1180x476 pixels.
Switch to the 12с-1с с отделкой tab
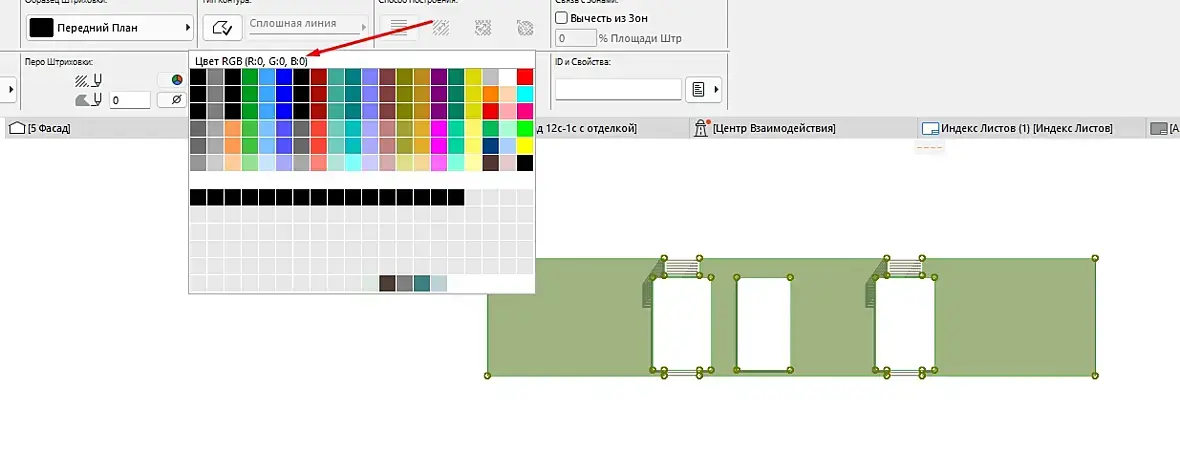[x=587, y=129]
